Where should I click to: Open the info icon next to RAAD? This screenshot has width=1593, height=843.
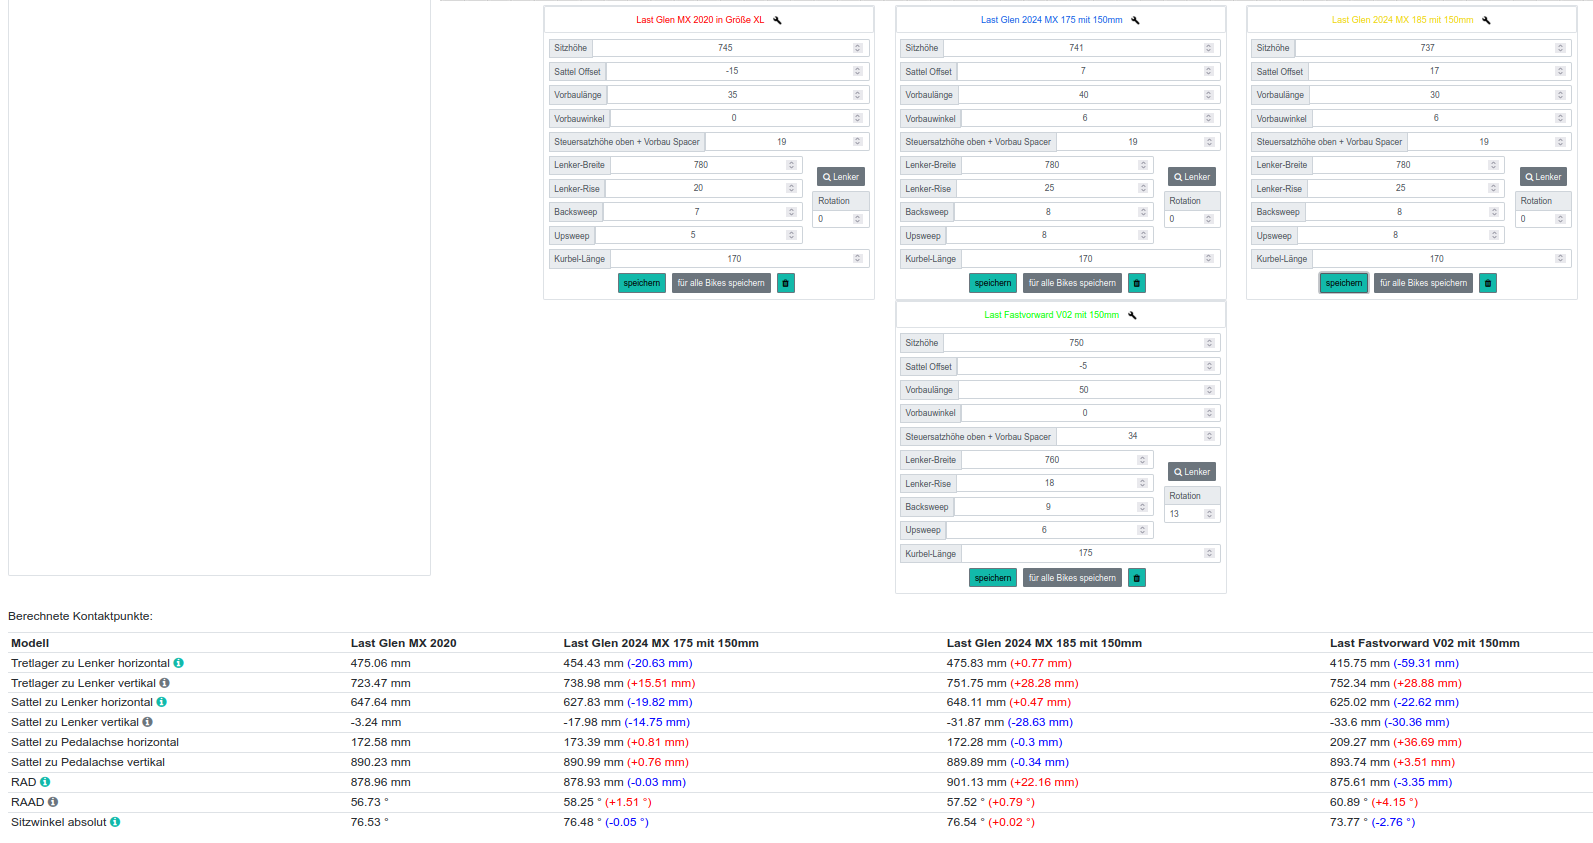click(x=53, y=802)
